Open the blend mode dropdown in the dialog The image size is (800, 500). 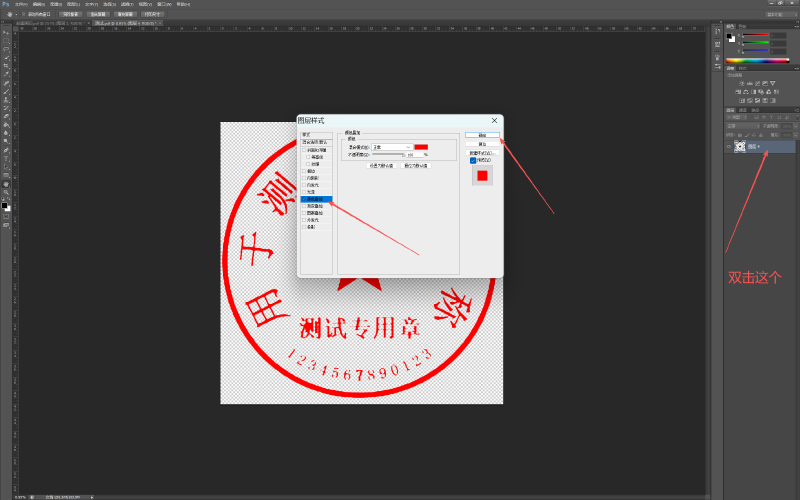point(392,147)
